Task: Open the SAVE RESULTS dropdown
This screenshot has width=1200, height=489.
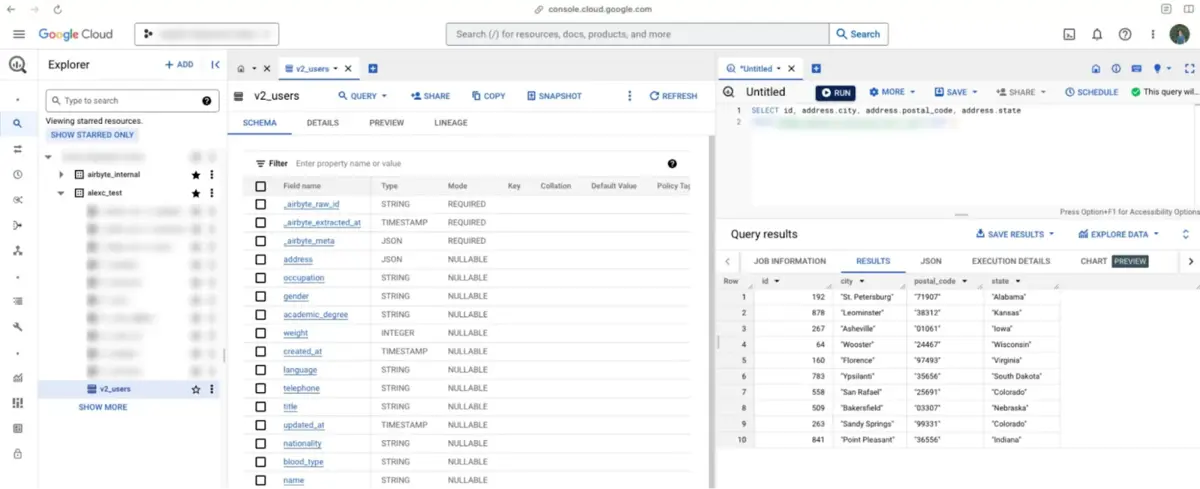Action: 1015,234
